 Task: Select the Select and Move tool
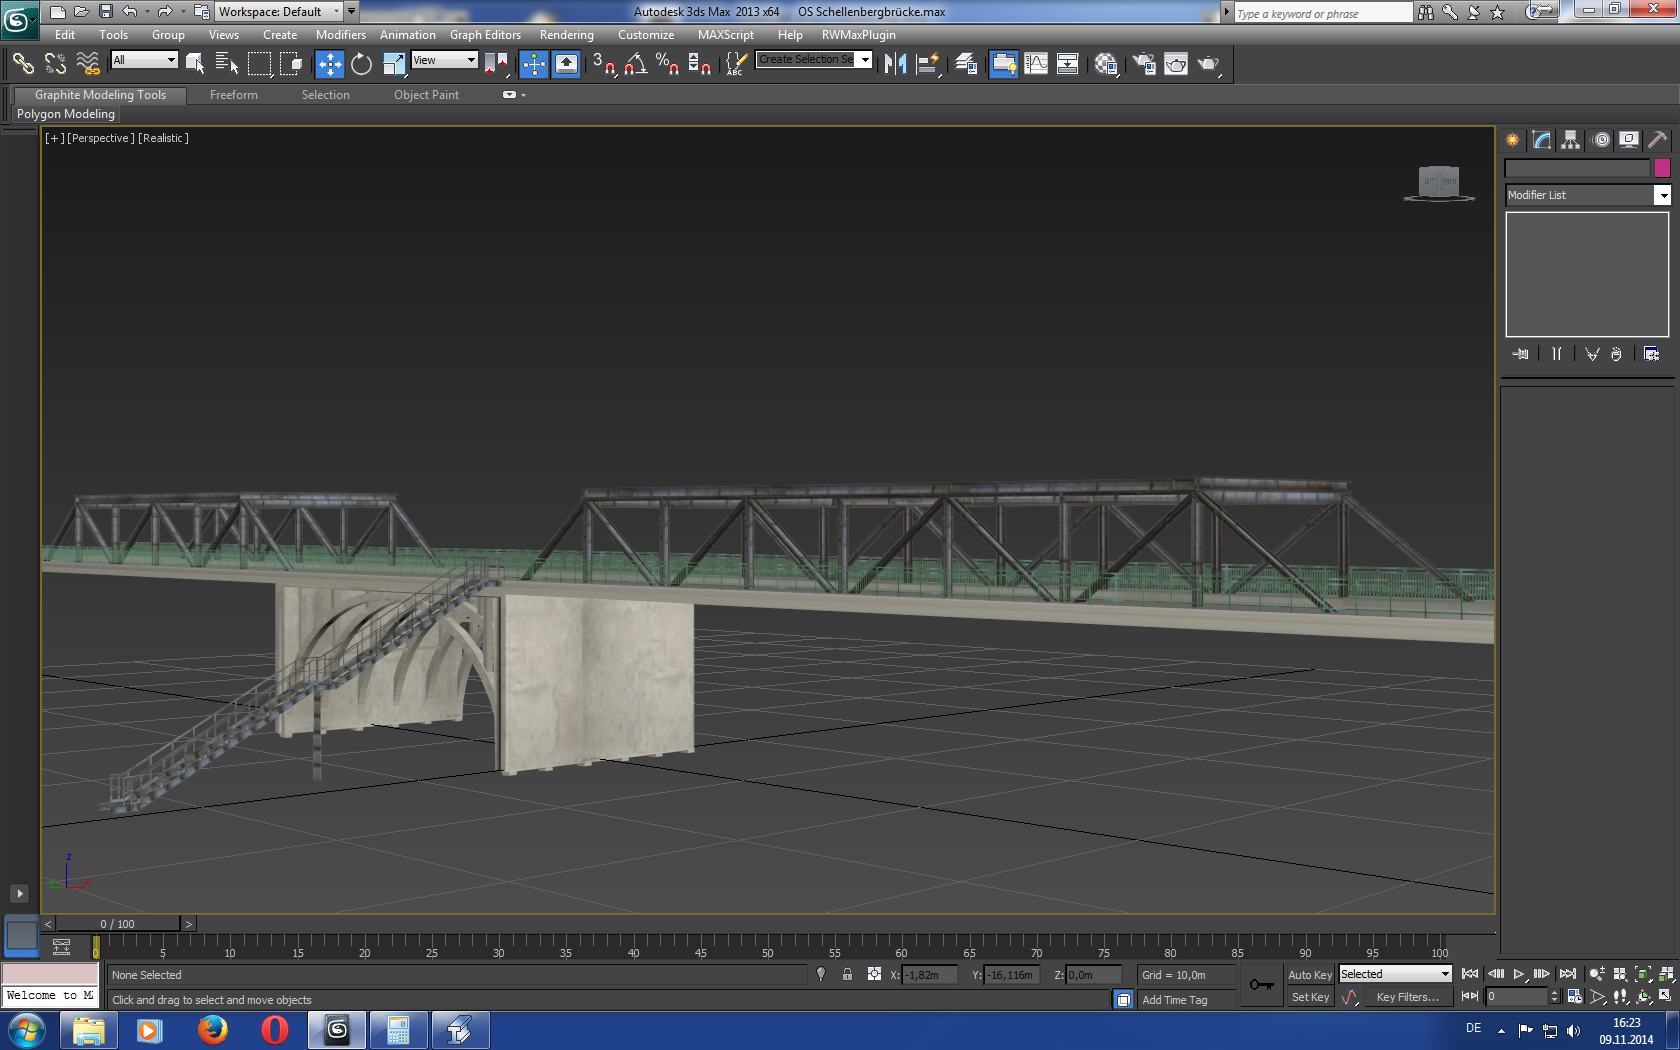click(x=329, y=64)
